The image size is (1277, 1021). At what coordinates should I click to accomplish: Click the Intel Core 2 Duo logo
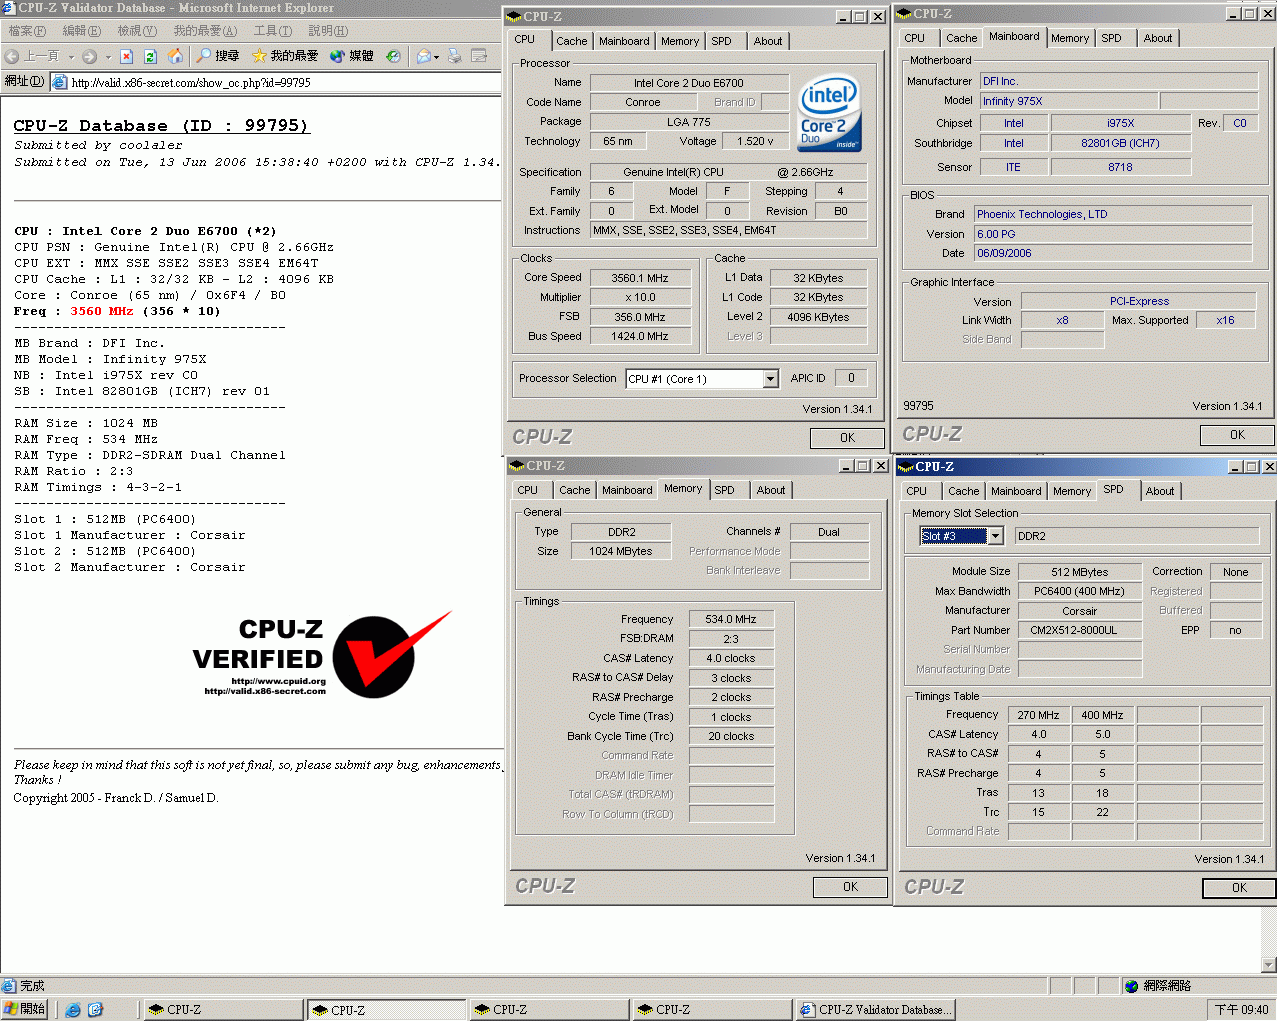[829, 114]
